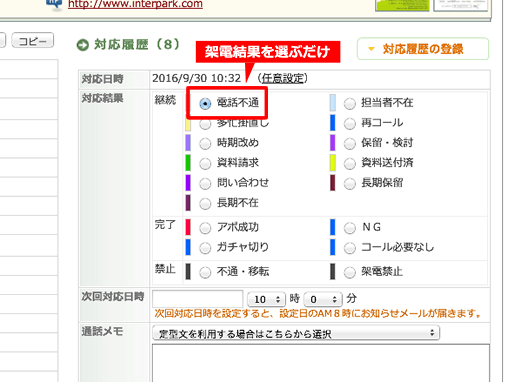Open the 任意設定 link

pos(282,79)
